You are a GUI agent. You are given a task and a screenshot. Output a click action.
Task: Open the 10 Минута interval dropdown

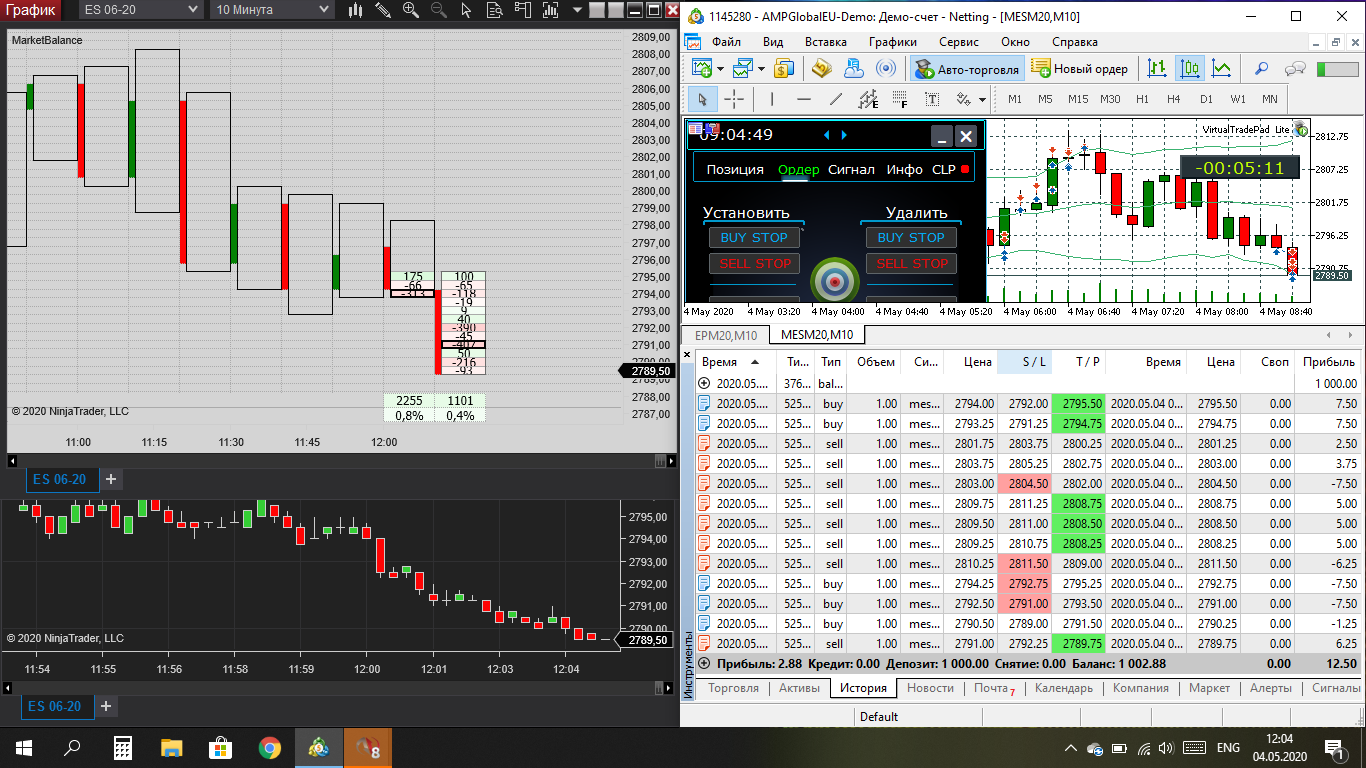click(x=272, y=10)
